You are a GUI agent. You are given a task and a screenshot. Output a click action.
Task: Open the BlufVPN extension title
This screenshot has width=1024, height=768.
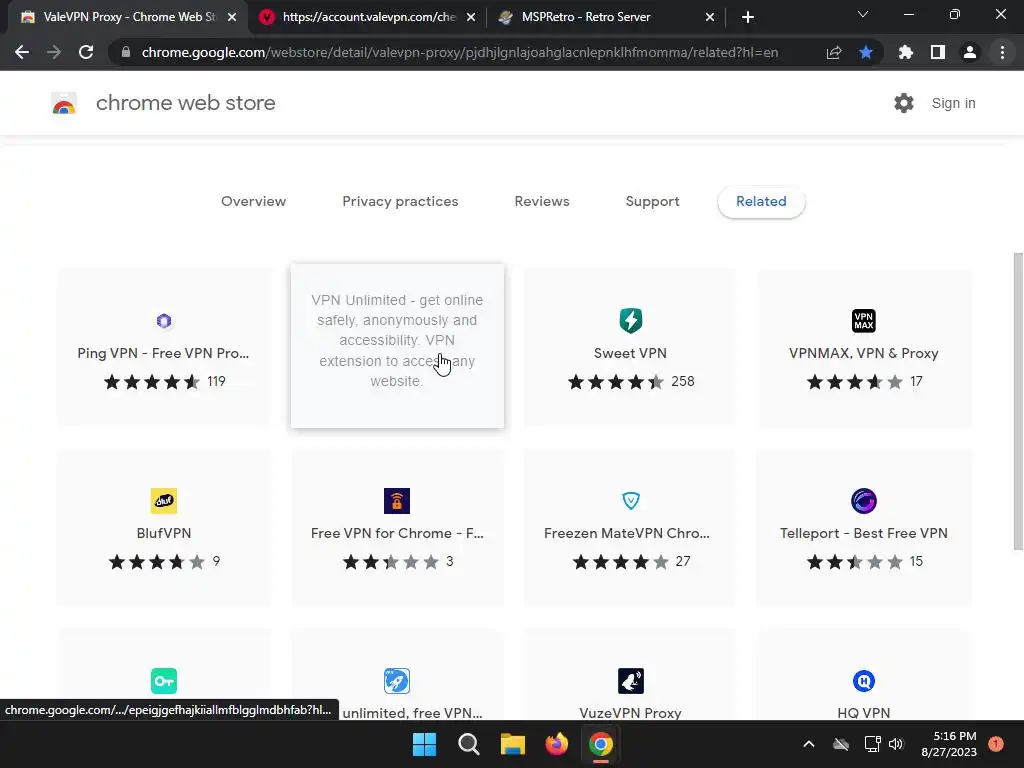[164, 534]
